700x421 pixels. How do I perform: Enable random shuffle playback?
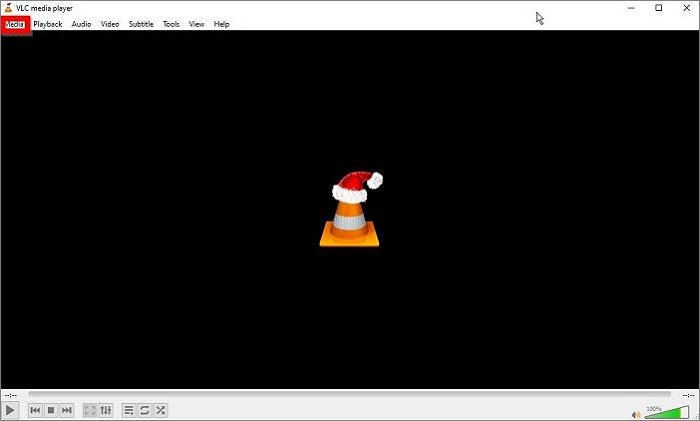(161, 410)
